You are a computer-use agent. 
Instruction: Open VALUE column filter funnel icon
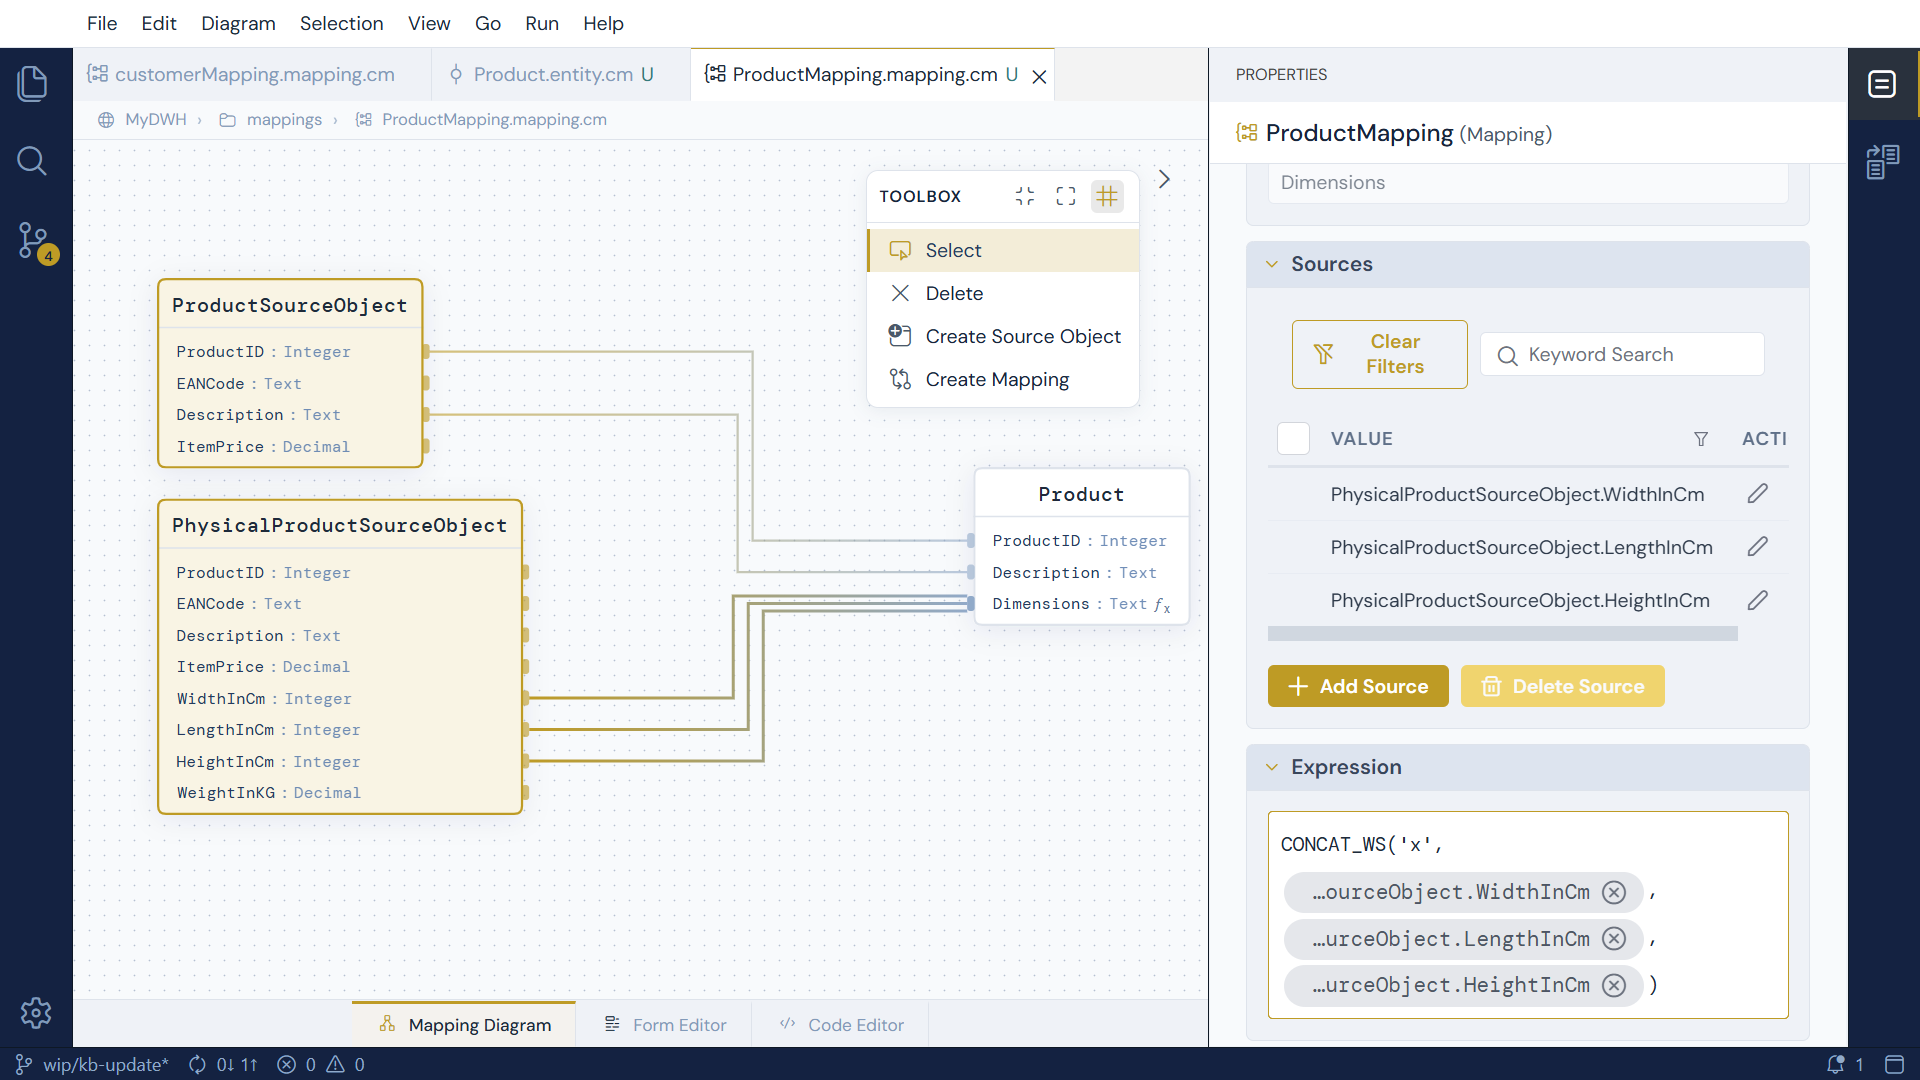1701,439
